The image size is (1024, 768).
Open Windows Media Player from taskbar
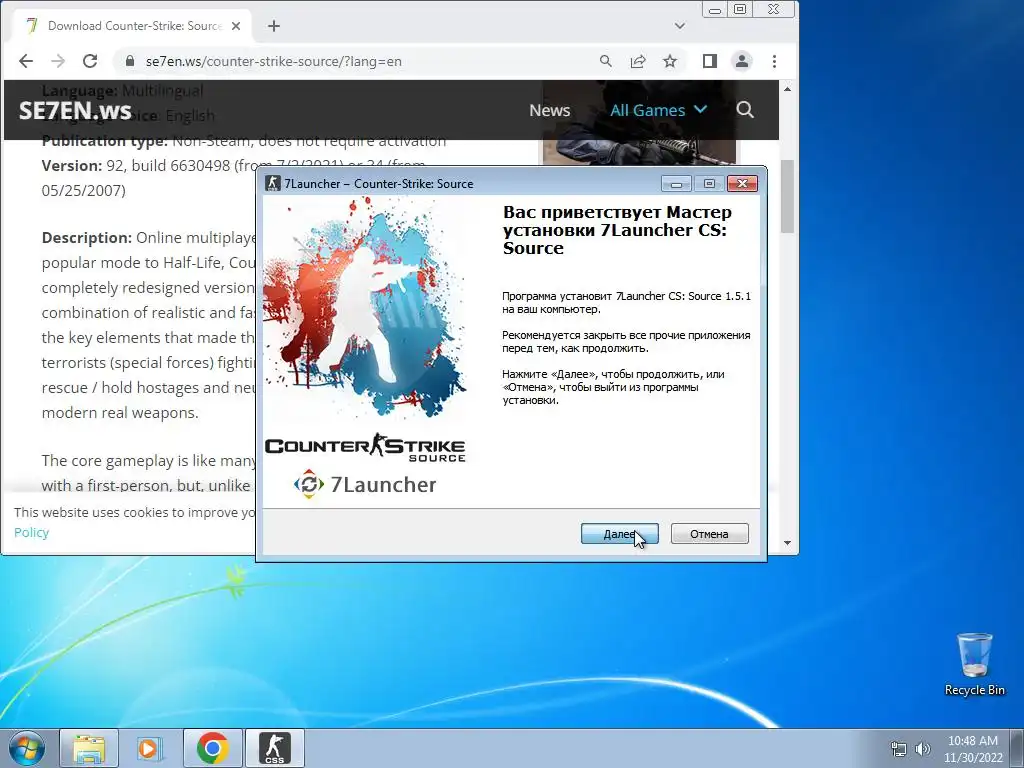click(x=149, y=748)
